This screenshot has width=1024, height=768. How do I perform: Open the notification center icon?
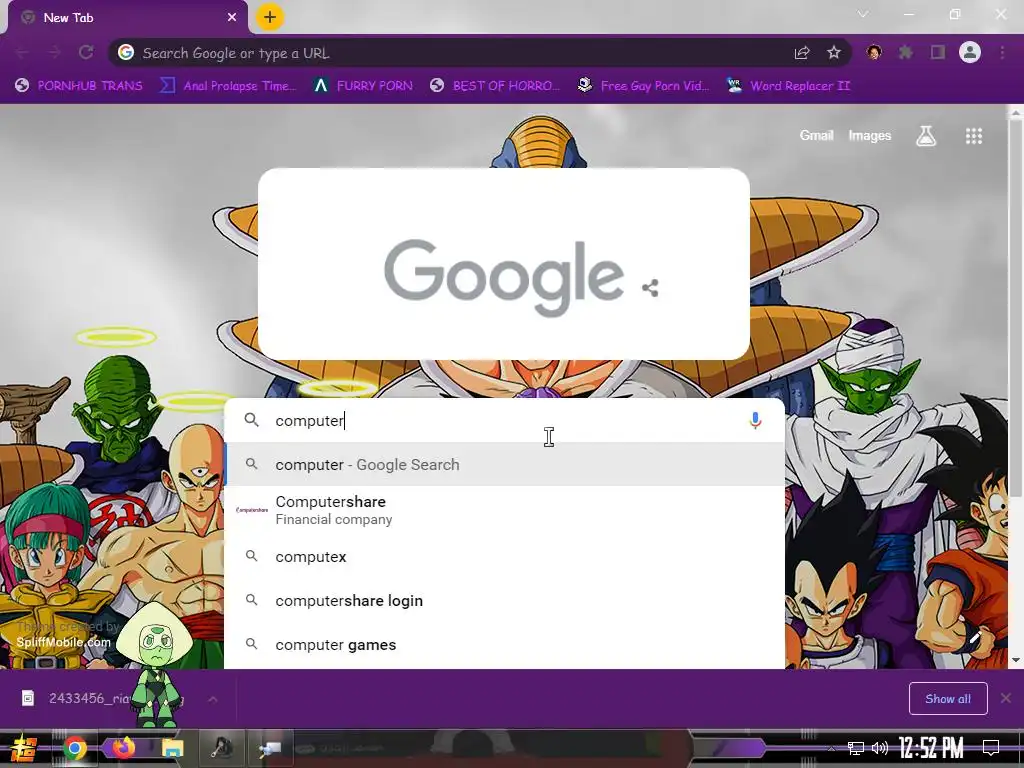991,748
